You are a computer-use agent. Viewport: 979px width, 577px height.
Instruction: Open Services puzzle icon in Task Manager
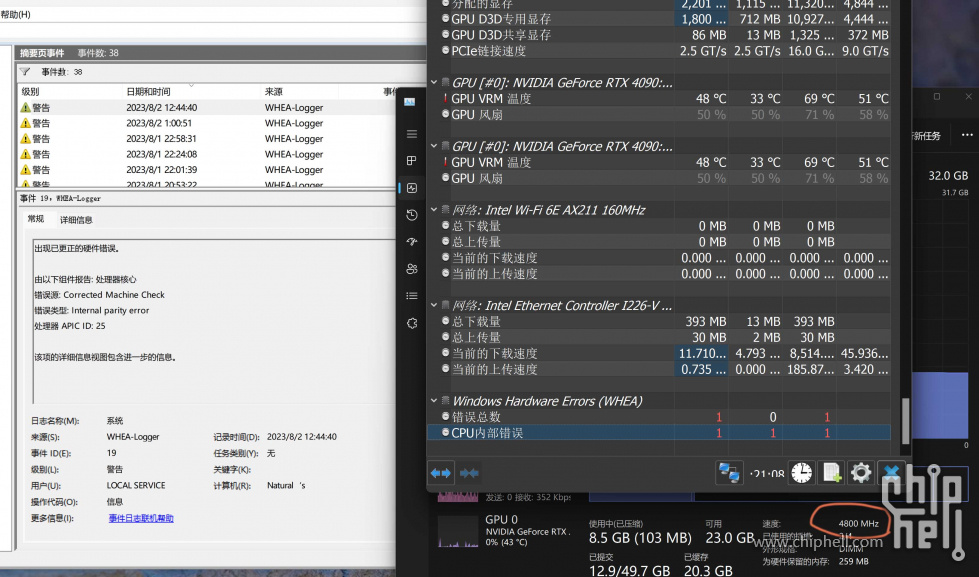411,323
